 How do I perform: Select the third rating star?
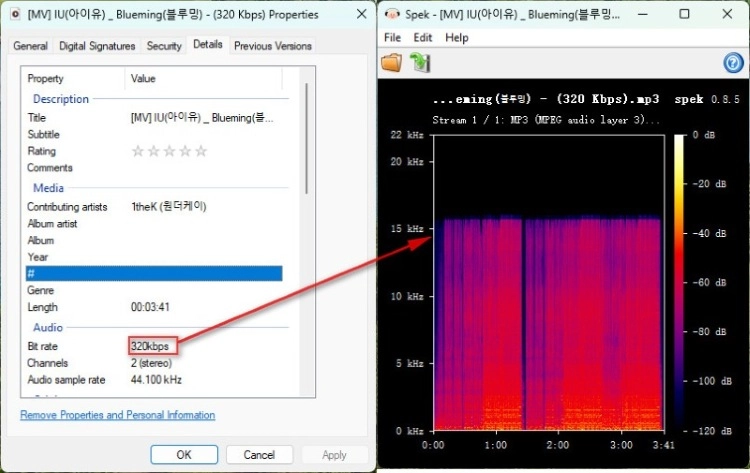[169, 151]
